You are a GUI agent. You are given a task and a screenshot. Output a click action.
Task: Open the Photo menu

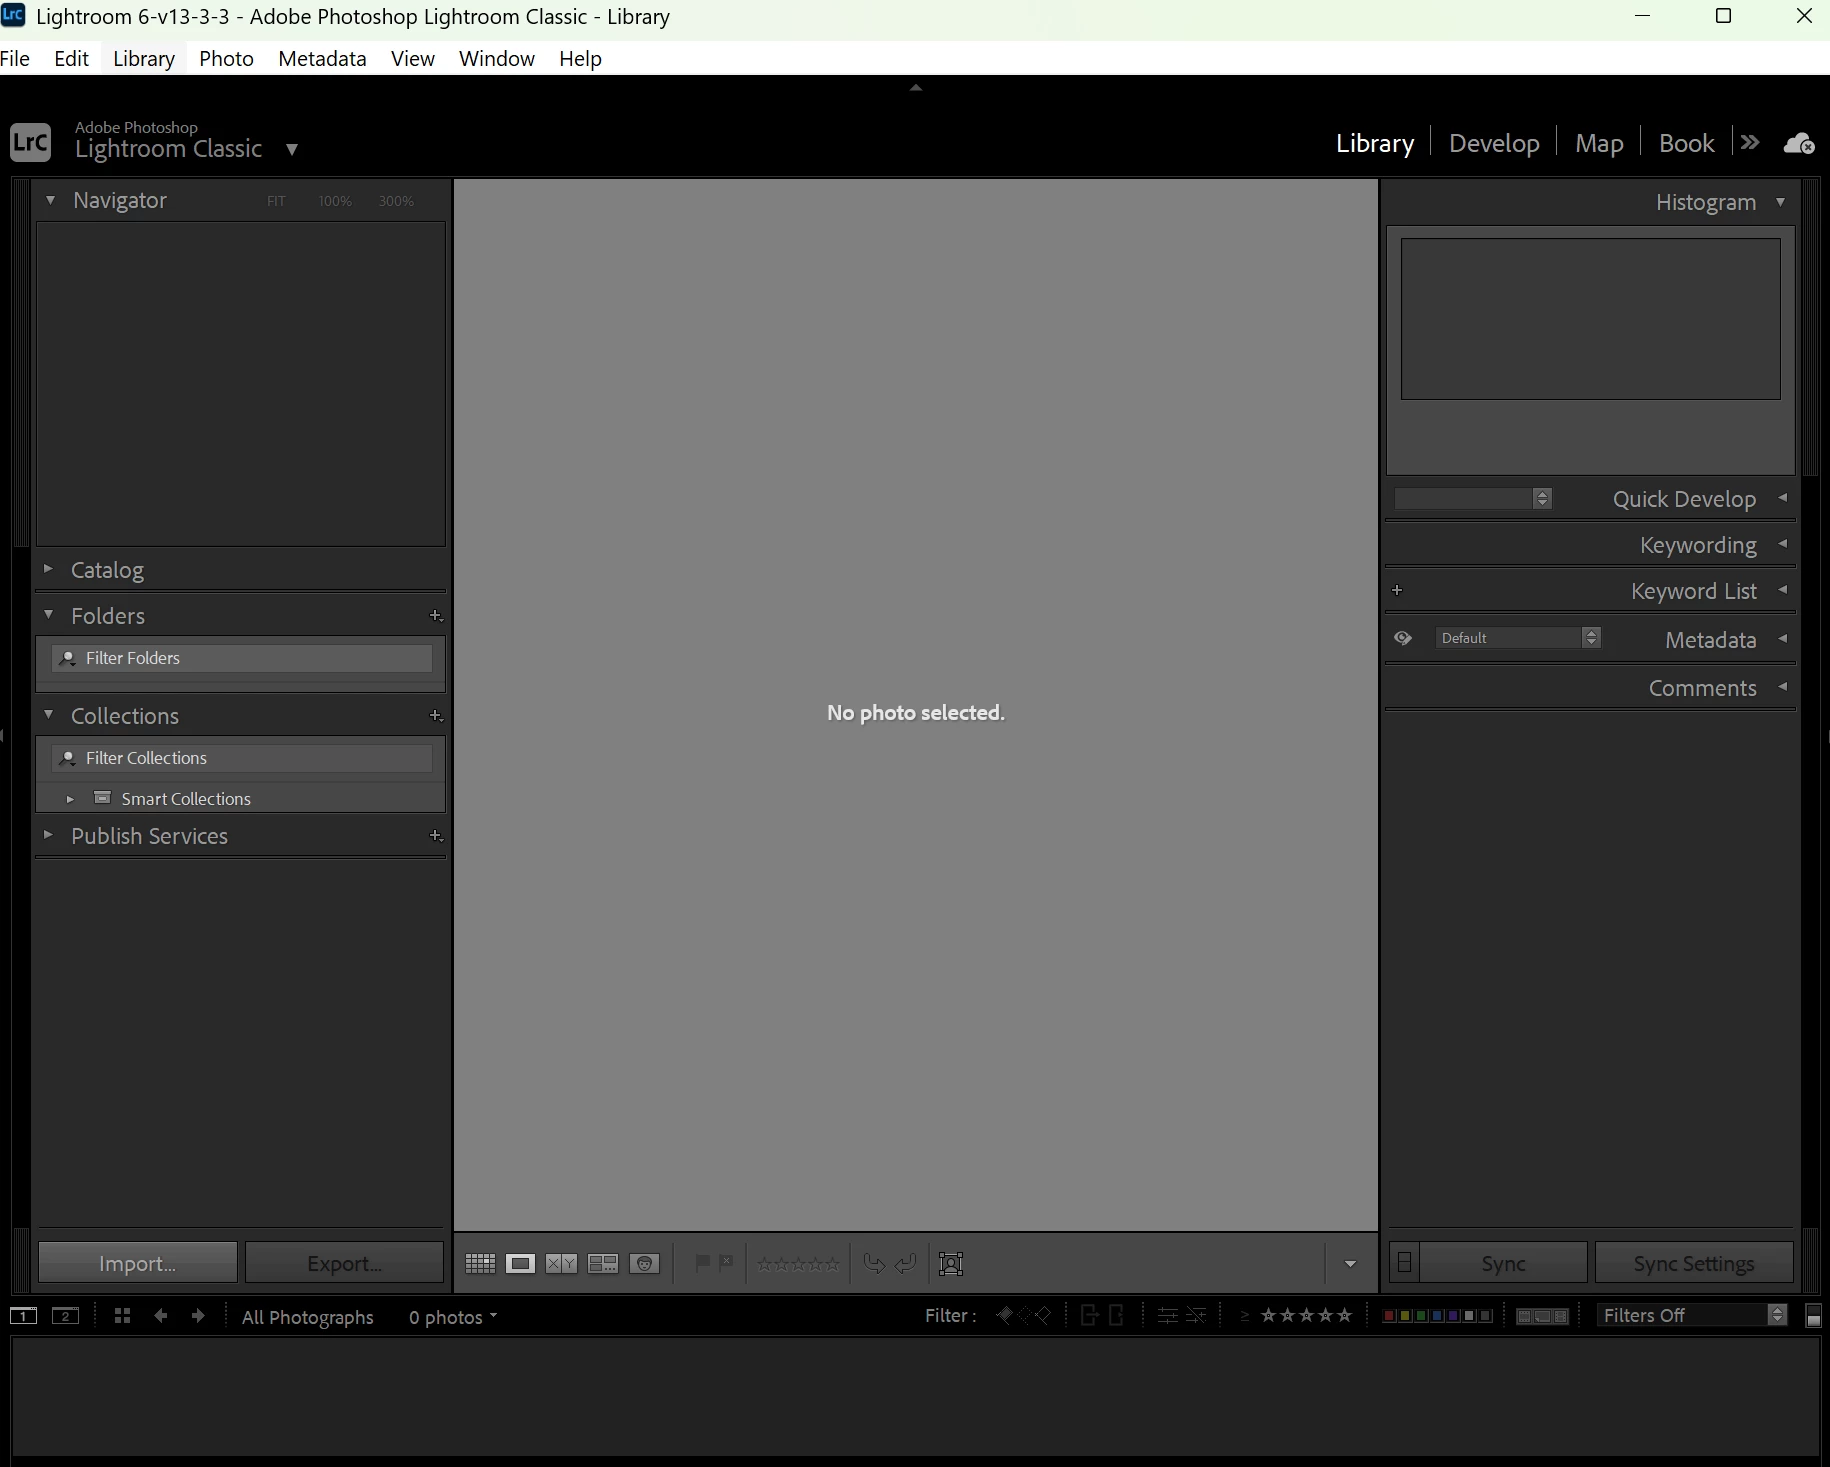[x=227, y=58]
